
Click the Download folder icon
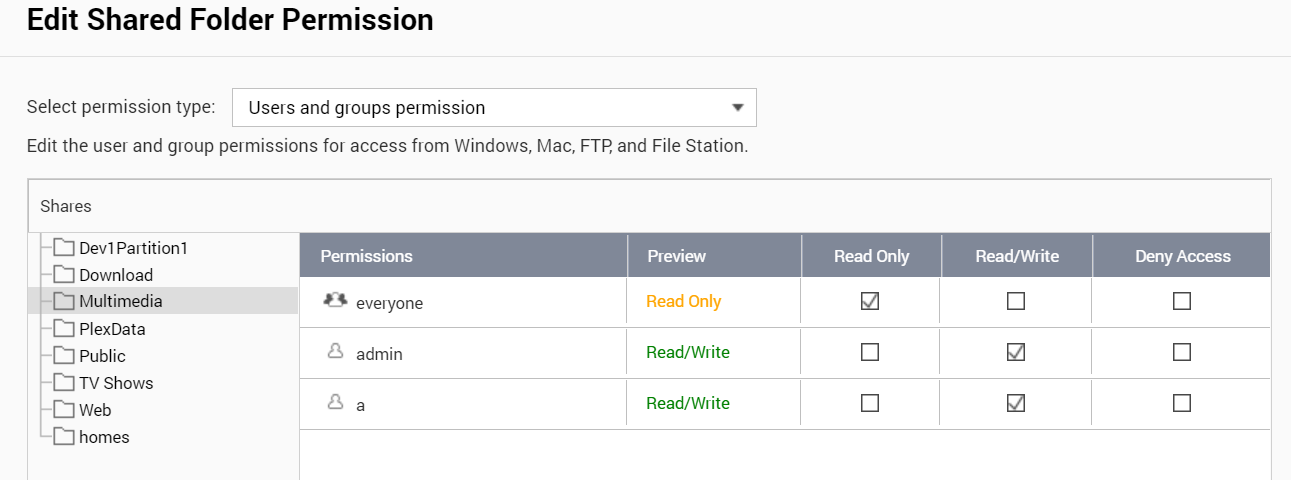click(65, 275)
